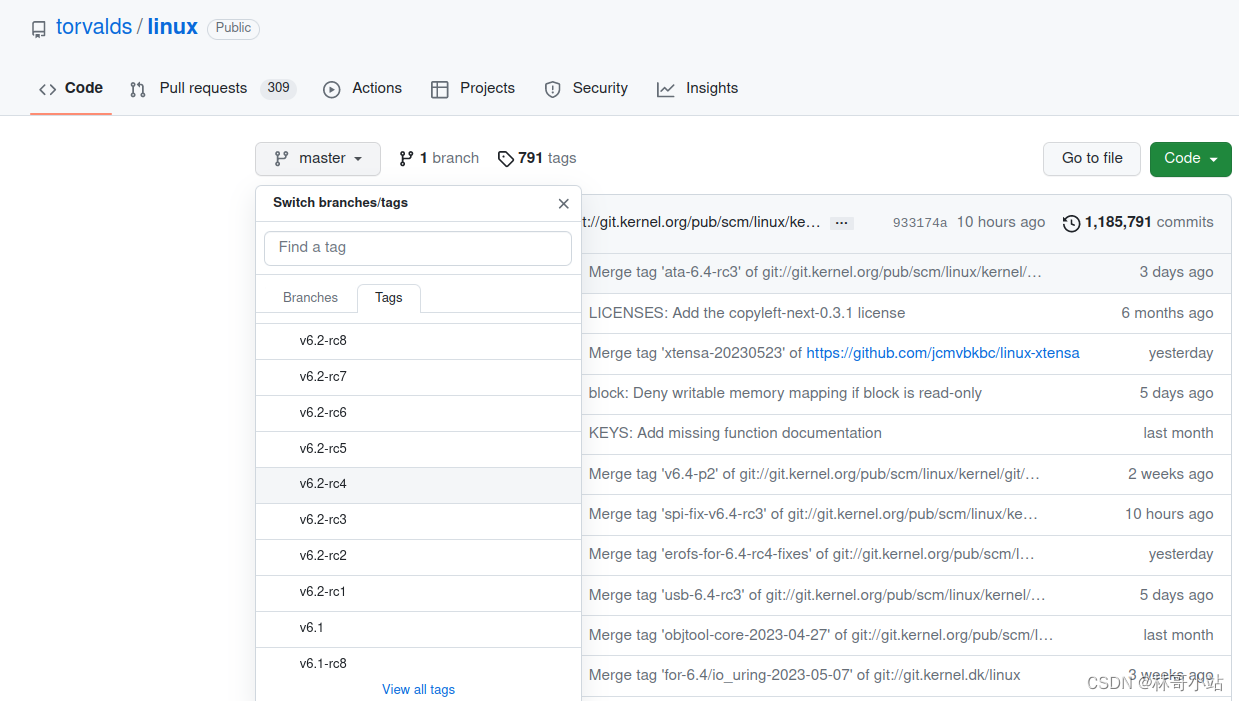This screenshot has width=1239, height=701.
Task: Click the Pull requests 309 counter badge
Action: coord(278,88)
